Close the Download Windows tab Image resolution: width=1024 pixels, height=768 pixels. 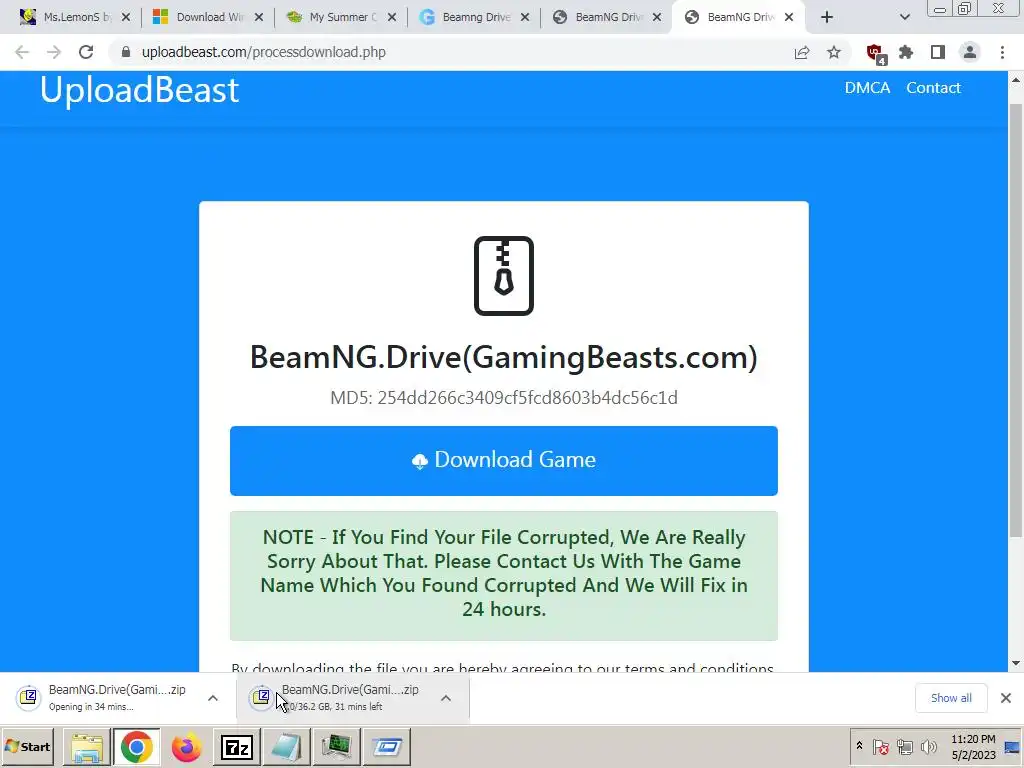point(259,17)
